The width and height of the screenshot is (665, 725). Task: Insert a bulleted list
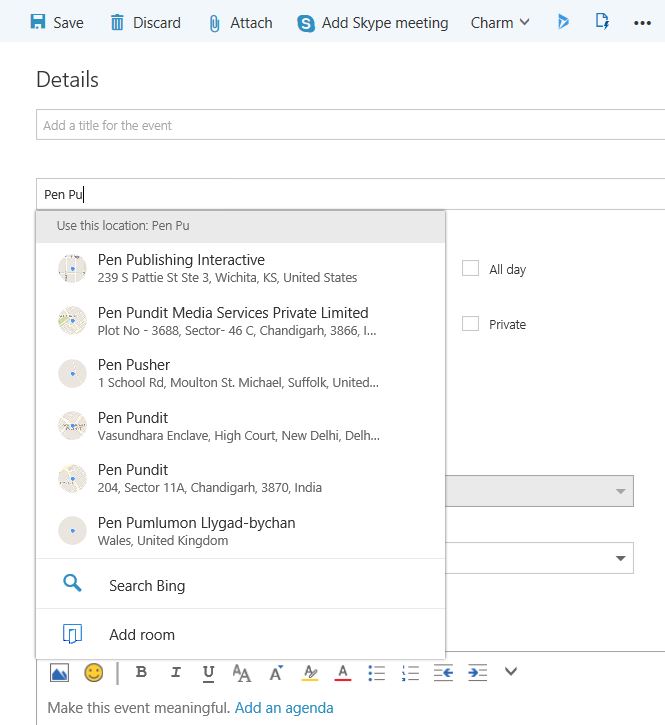point(376,673)
